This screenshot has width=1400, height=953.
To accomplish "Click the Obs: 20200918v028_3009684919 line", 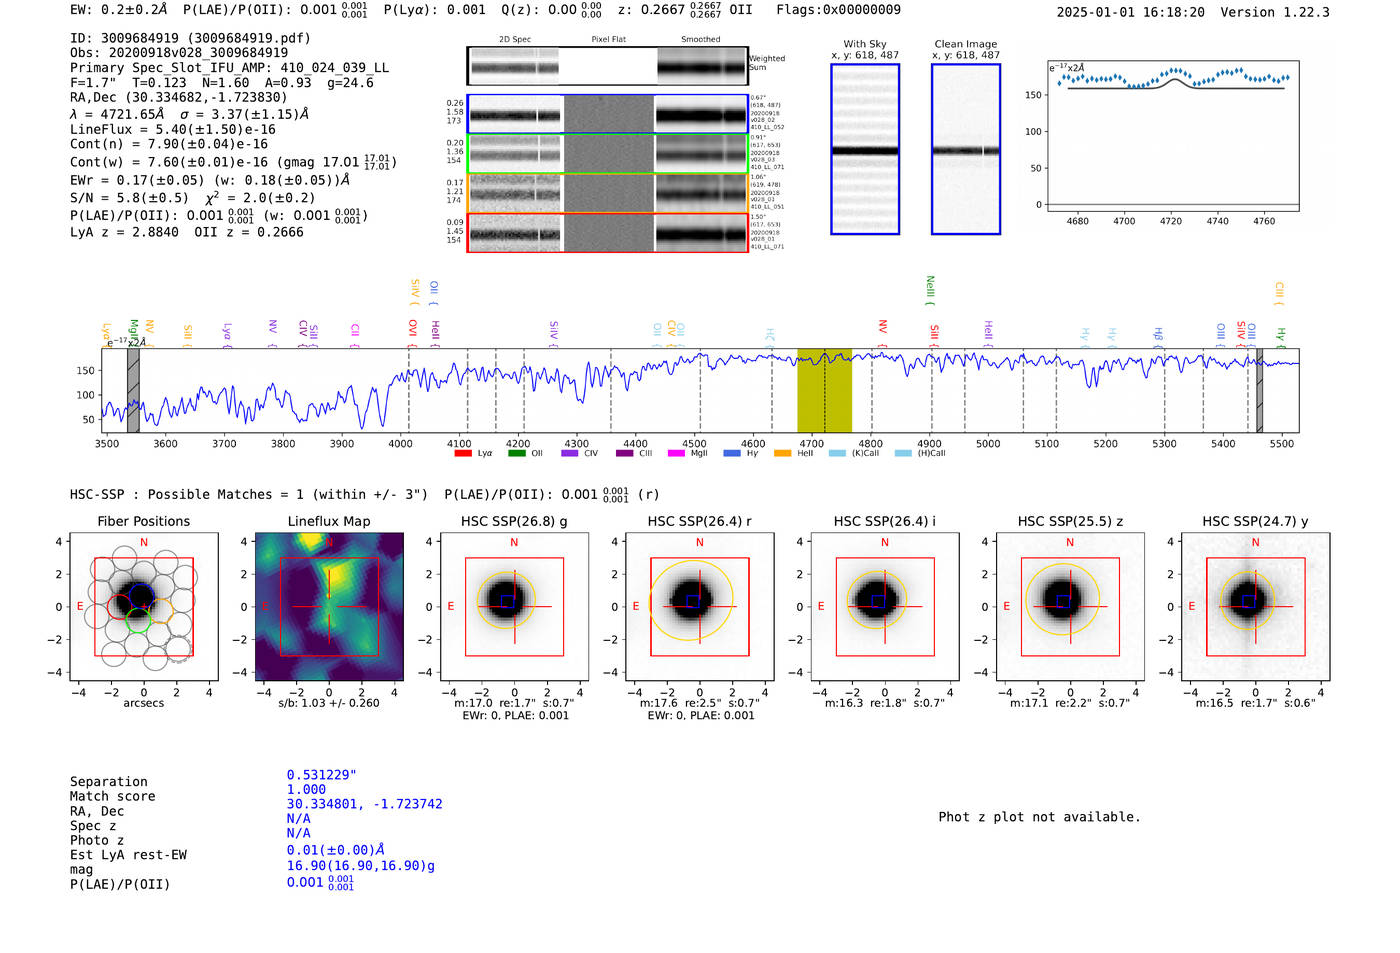I will [x=179, y=52].
